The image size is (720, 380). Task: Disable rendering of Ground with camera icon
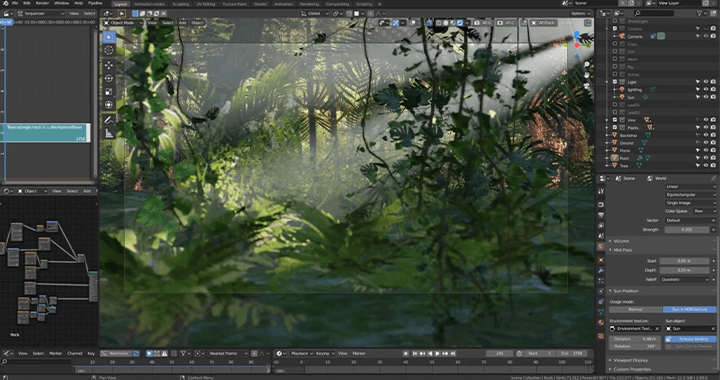[713, 143]
